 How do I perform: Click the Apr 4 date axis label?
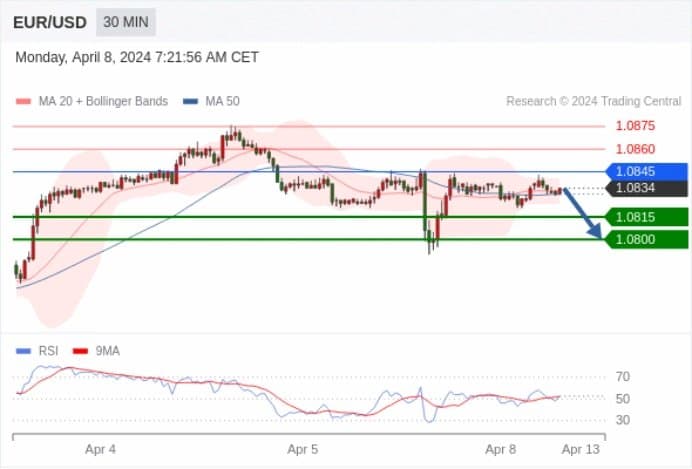pos(100,450)
